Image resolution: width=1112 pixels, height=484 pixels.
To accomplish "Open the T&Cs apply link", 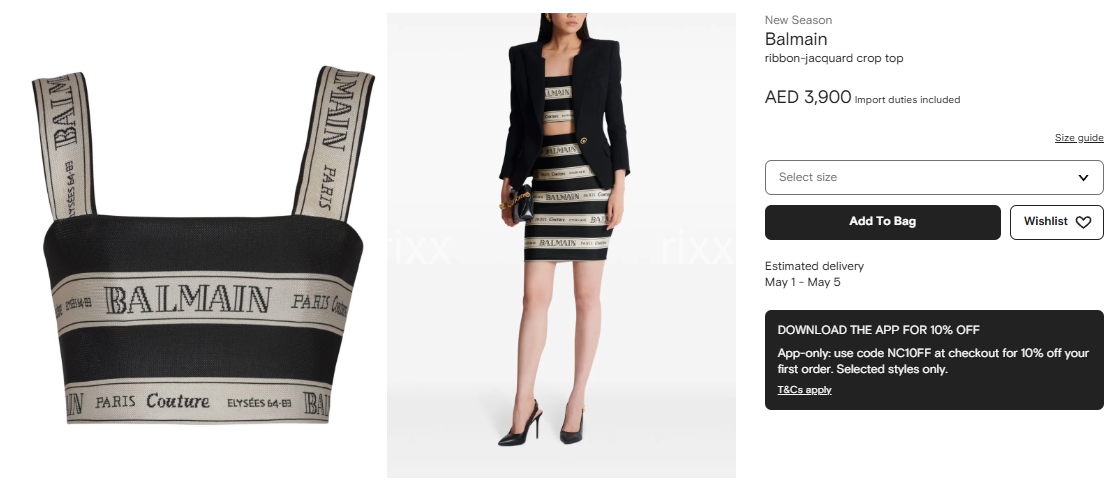I will tap(804, 390).
